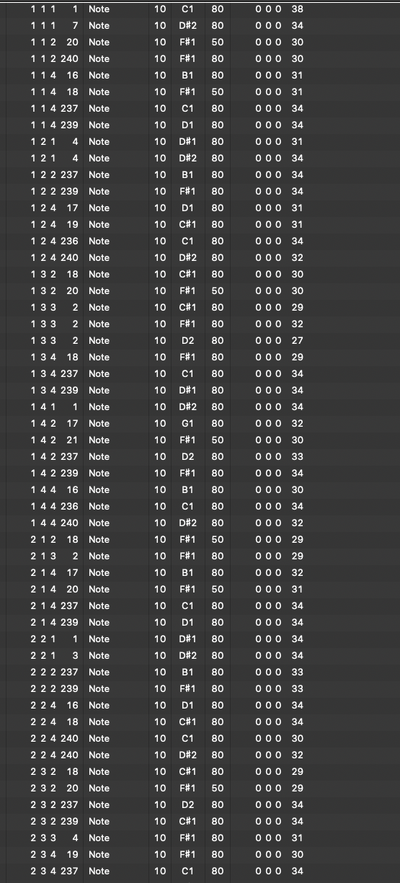Viewport: 400px width, 883px height.
Task: Select the position field 2 3 3 4
Action: [x=55, y=838]
